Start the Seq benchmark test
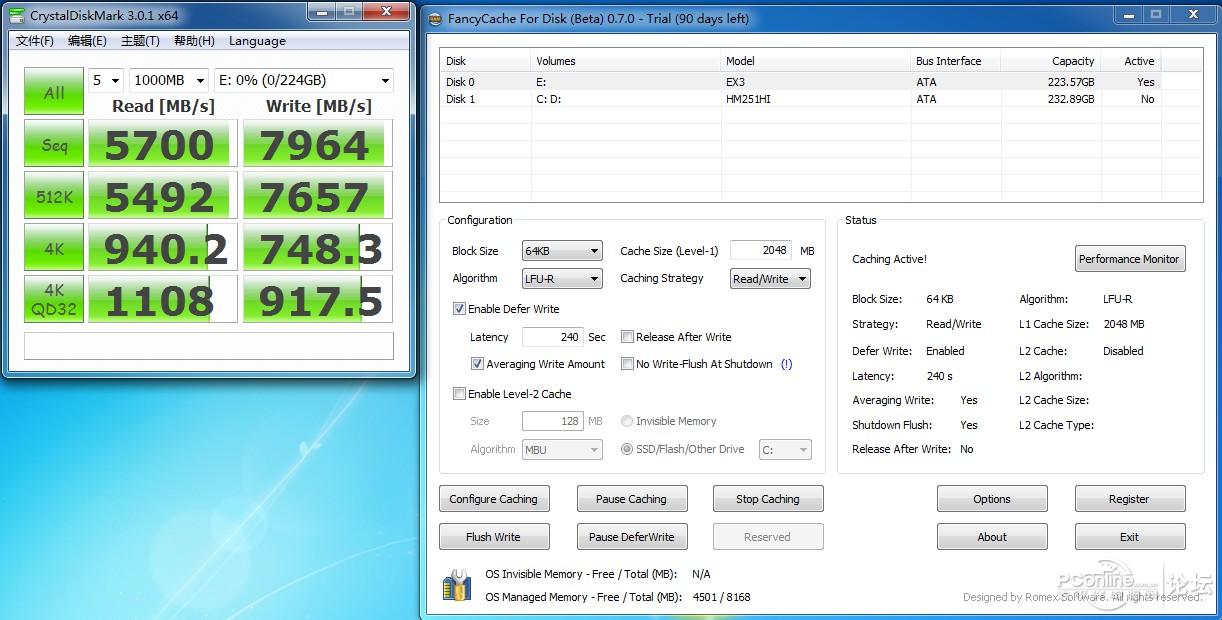The image size is (1222, 620). [54, 145]
